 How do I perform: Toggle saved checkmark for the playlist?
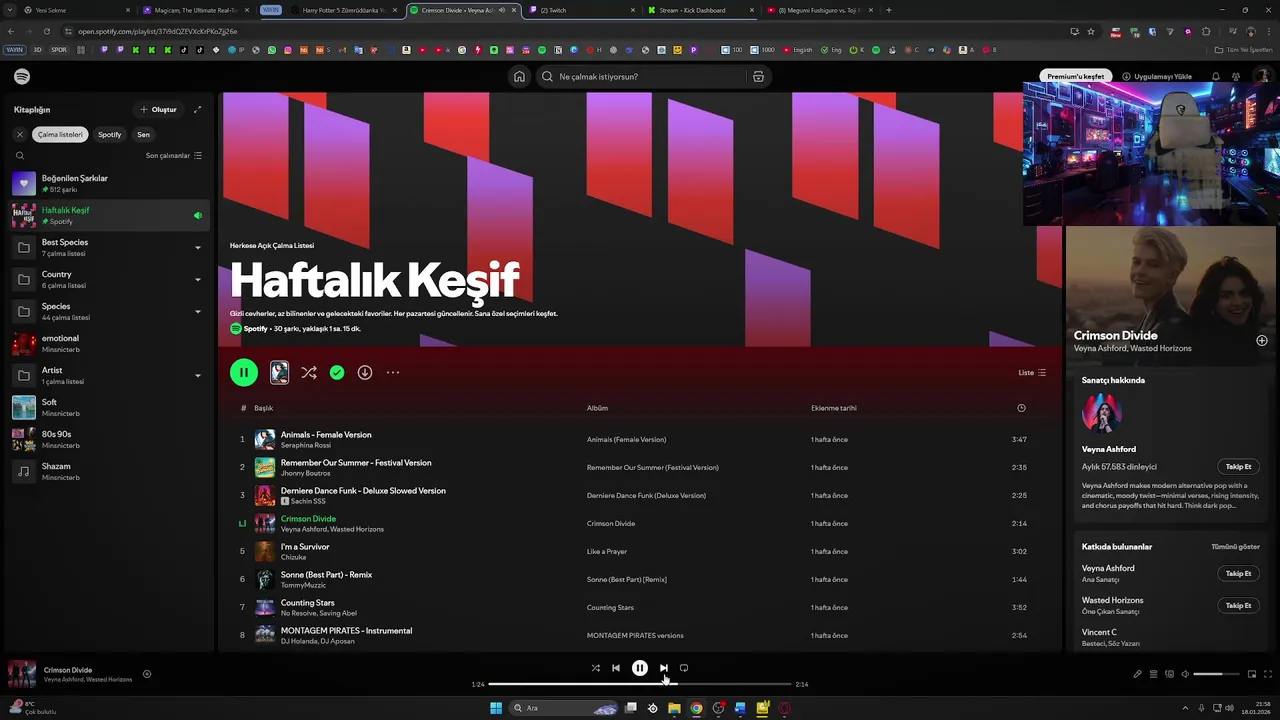337,373
